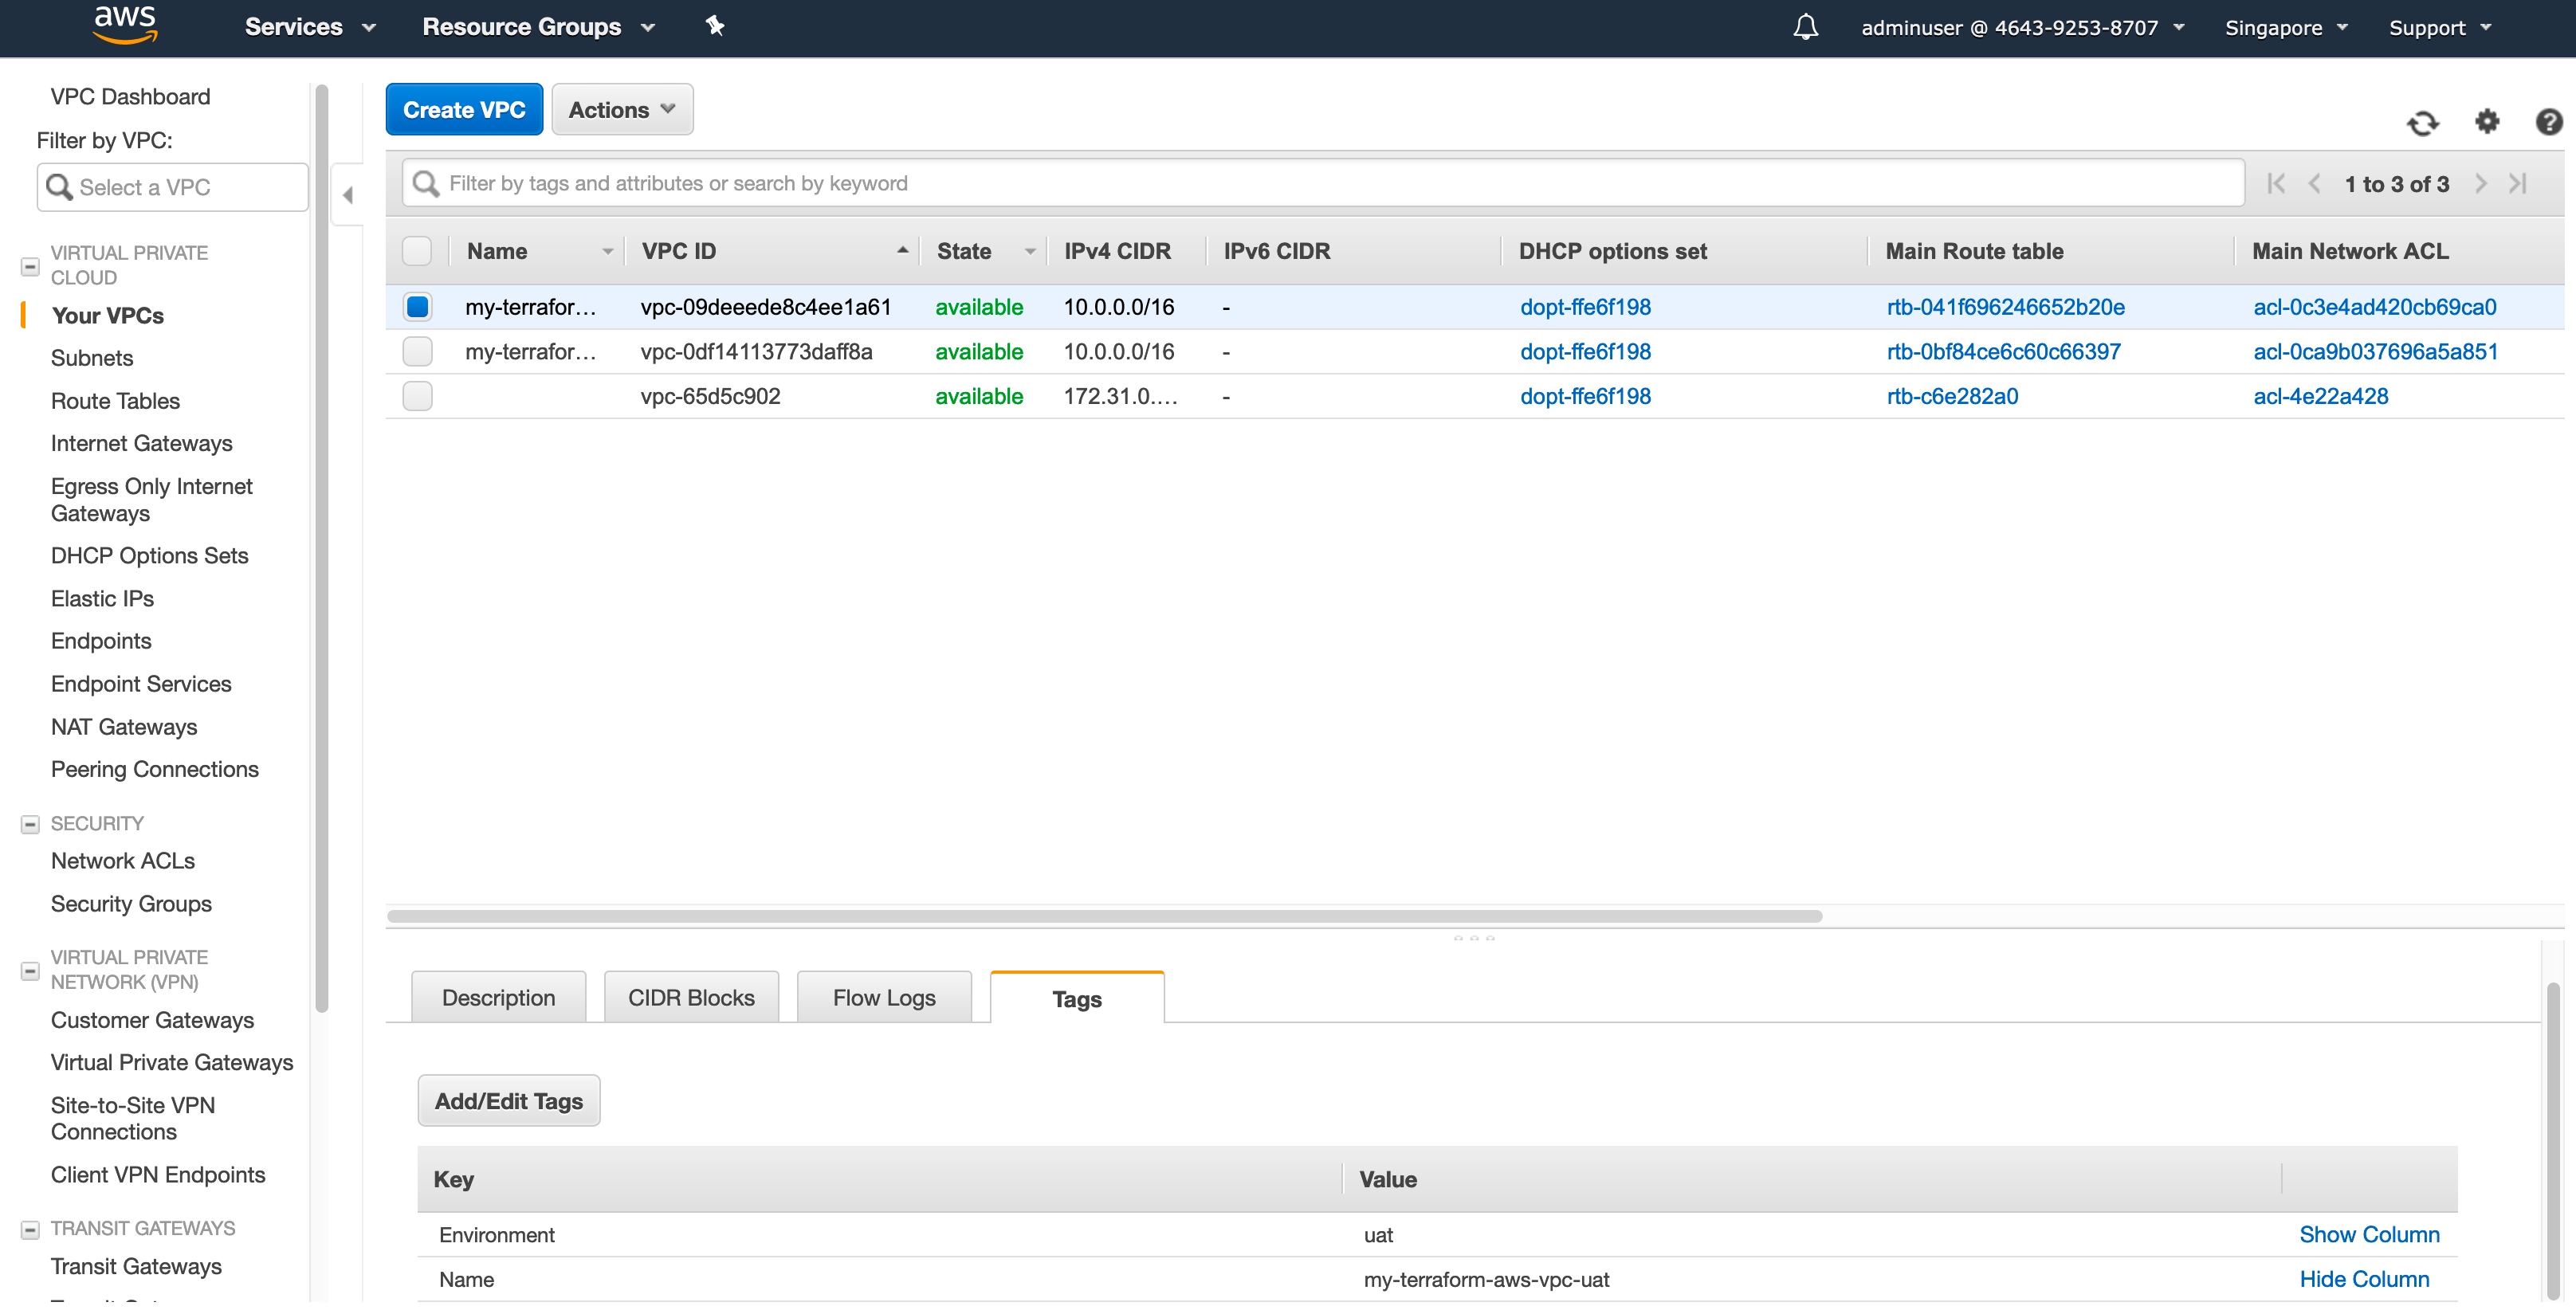Collapse the left sidebar using the arrow
The image size is (2576, 1310).
point(347,194)
